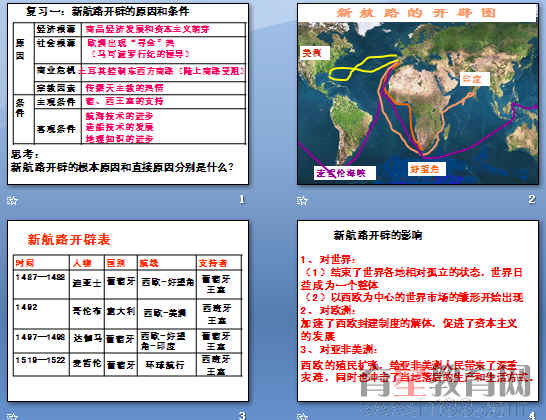This screenshot has height=420, width=546.
Task: Click the animation star icon under slide 3
Action: (x=12, y=416)
